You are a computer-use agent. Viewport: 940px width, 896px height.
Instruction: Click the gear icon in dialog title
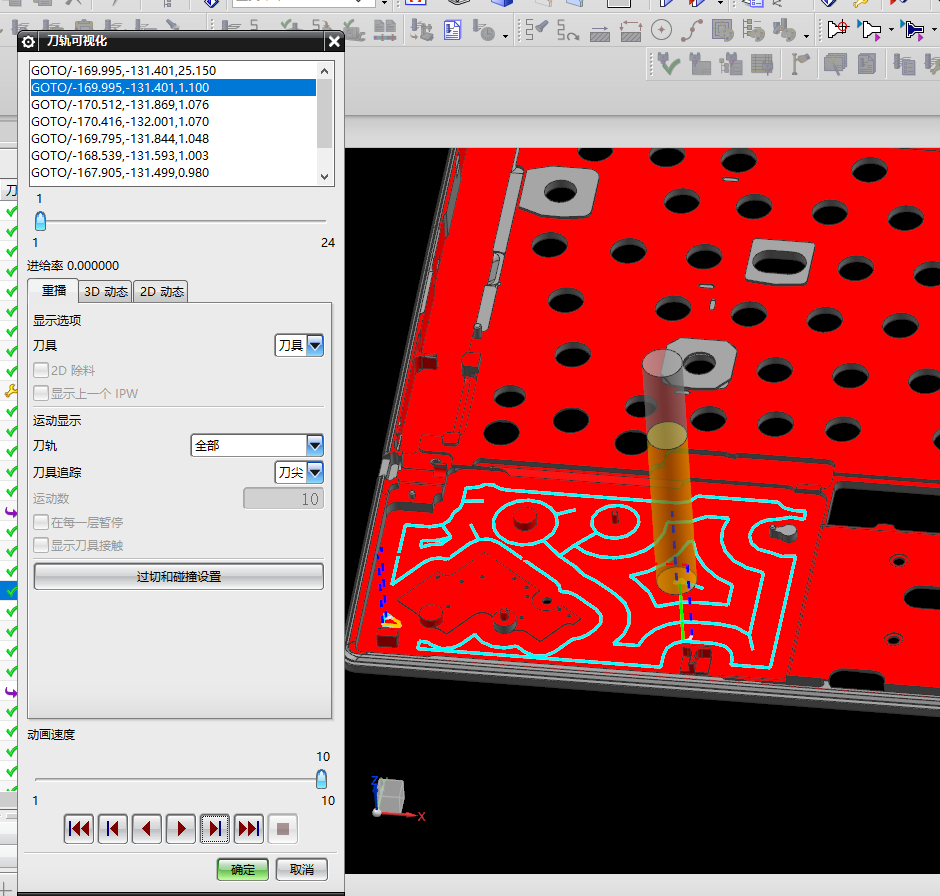pyautogui.click(x=28, y=41)
